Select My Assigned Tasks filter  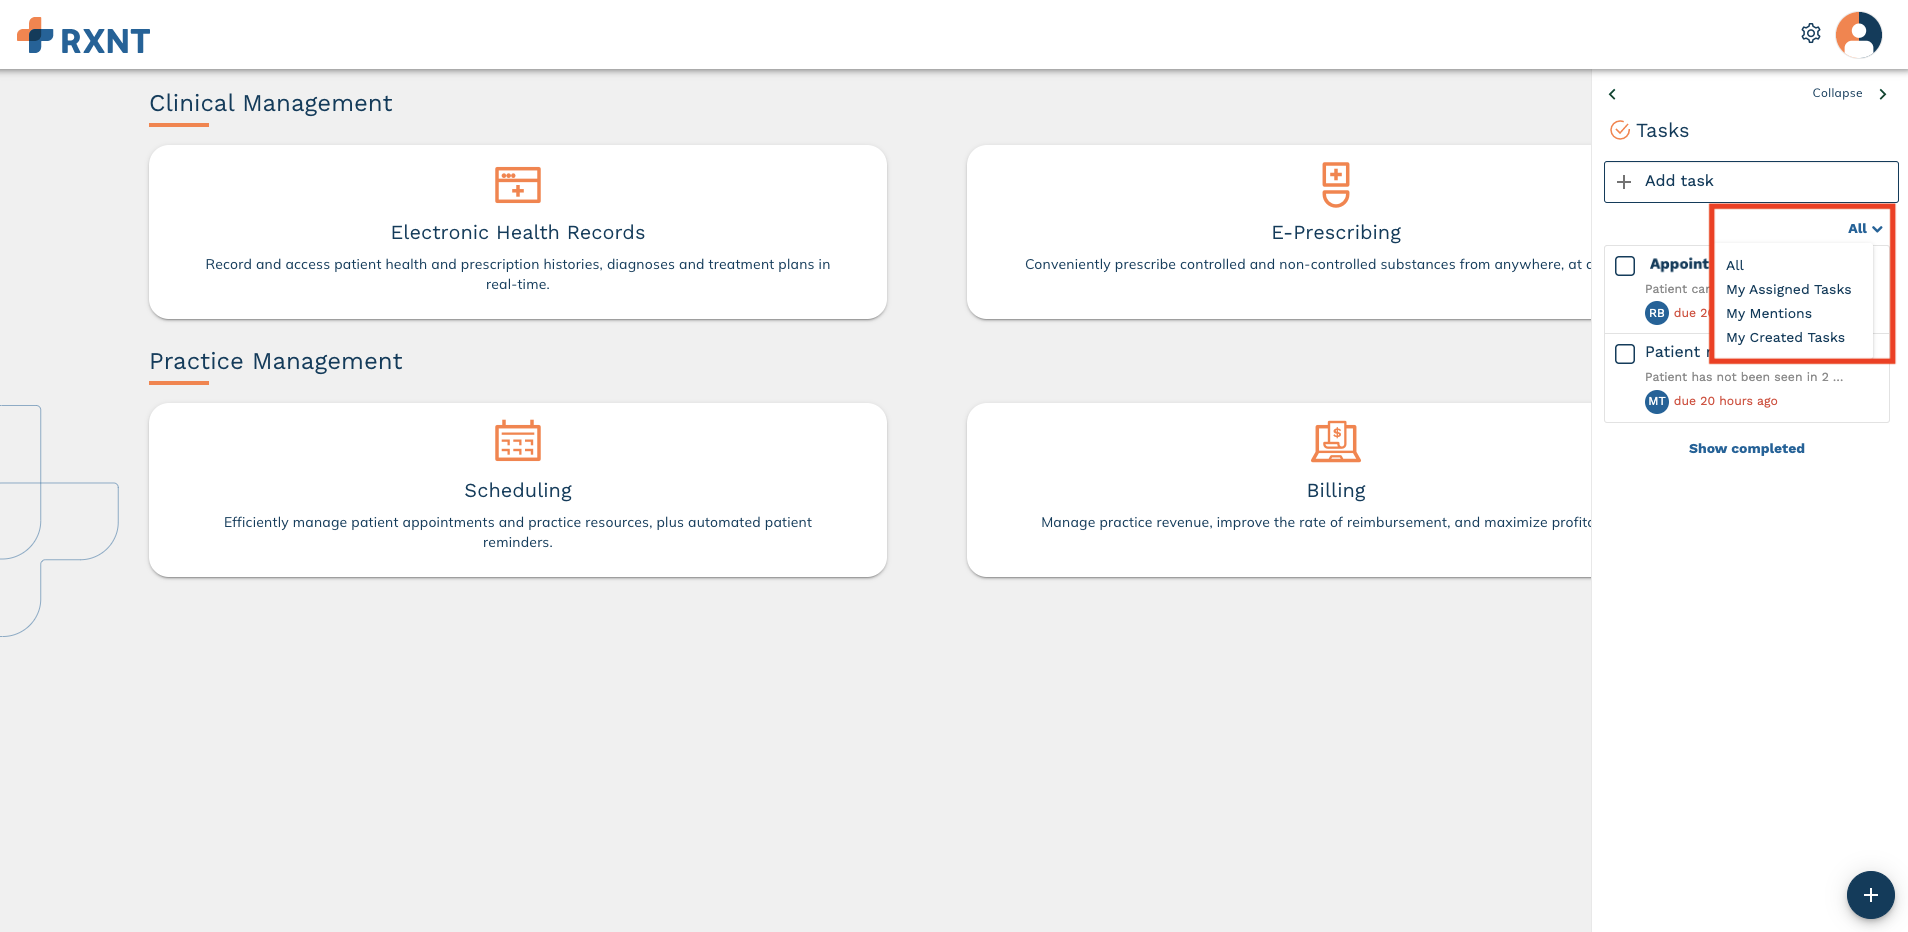pyautogui.click(x=1789, y=289)
